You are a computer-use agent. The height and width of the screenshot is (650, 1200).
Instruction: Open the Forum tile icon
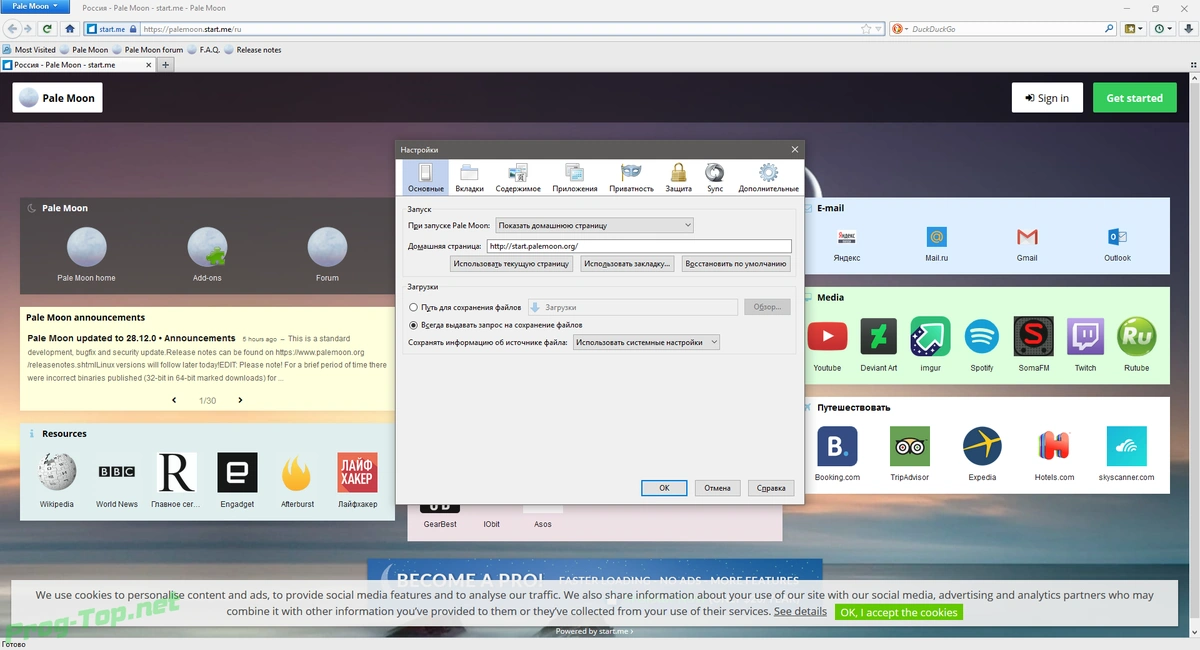point(327,248)
